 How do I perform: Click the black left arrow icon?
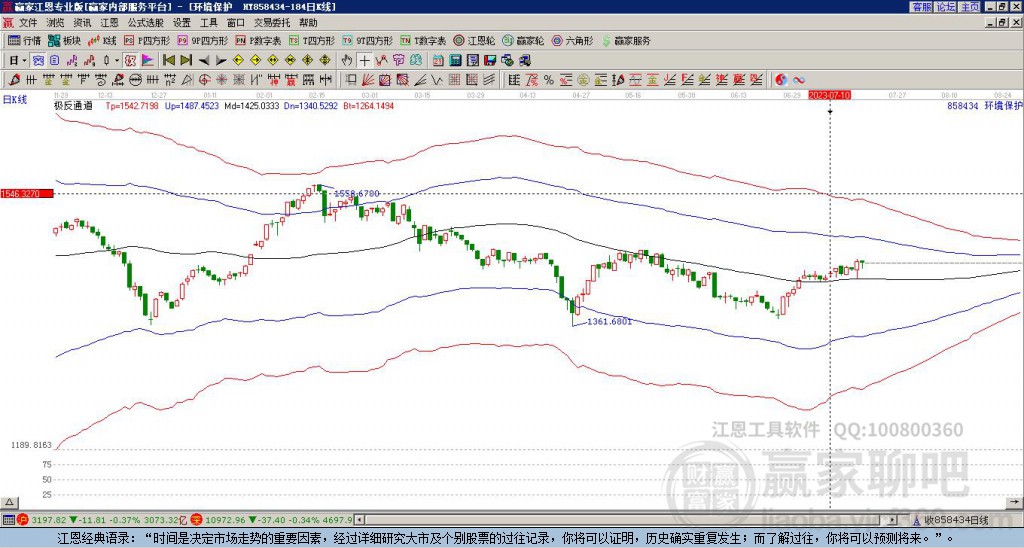click(x=204, y=60)
